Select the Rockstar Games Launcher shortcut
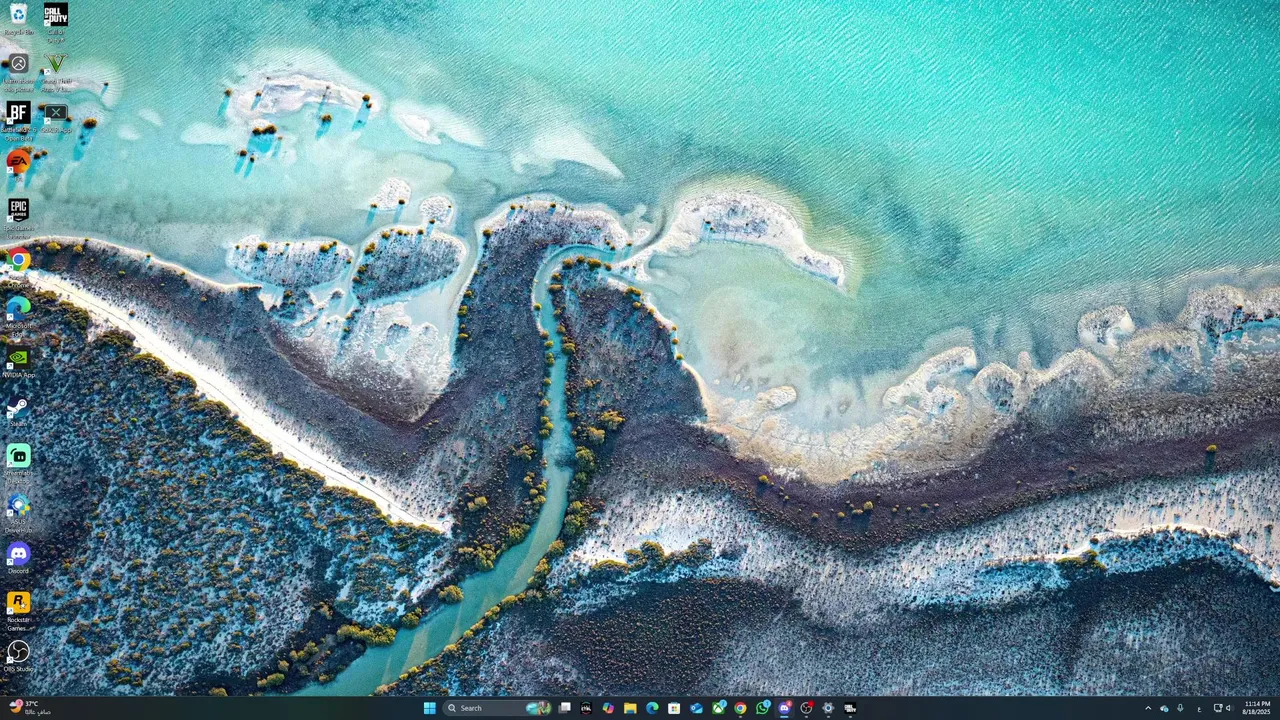This screenshot has height=720, width=1280. pos(18,609)
